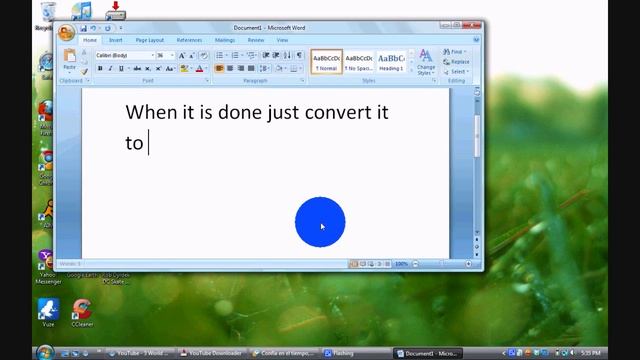640x360 pixels.
Task: Redo the last action
Action: tap(108, 28)
